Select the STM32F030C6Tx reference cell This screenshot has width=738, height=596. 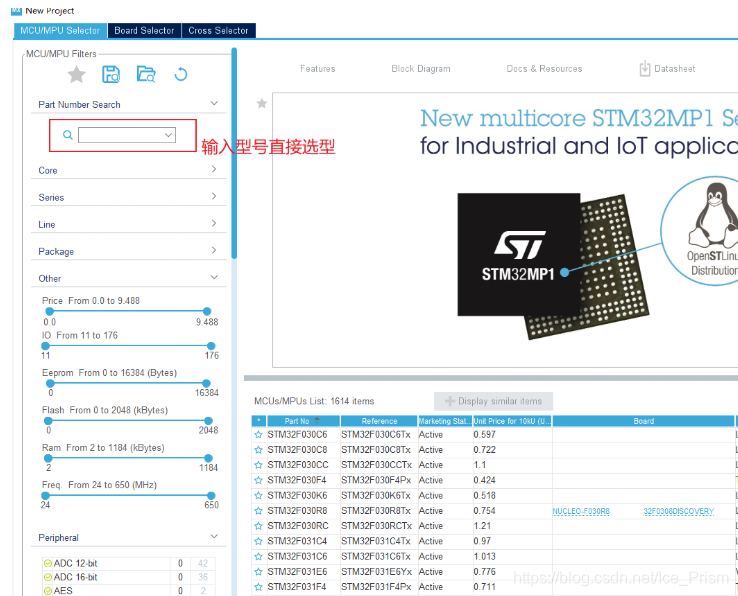point(376,435)
